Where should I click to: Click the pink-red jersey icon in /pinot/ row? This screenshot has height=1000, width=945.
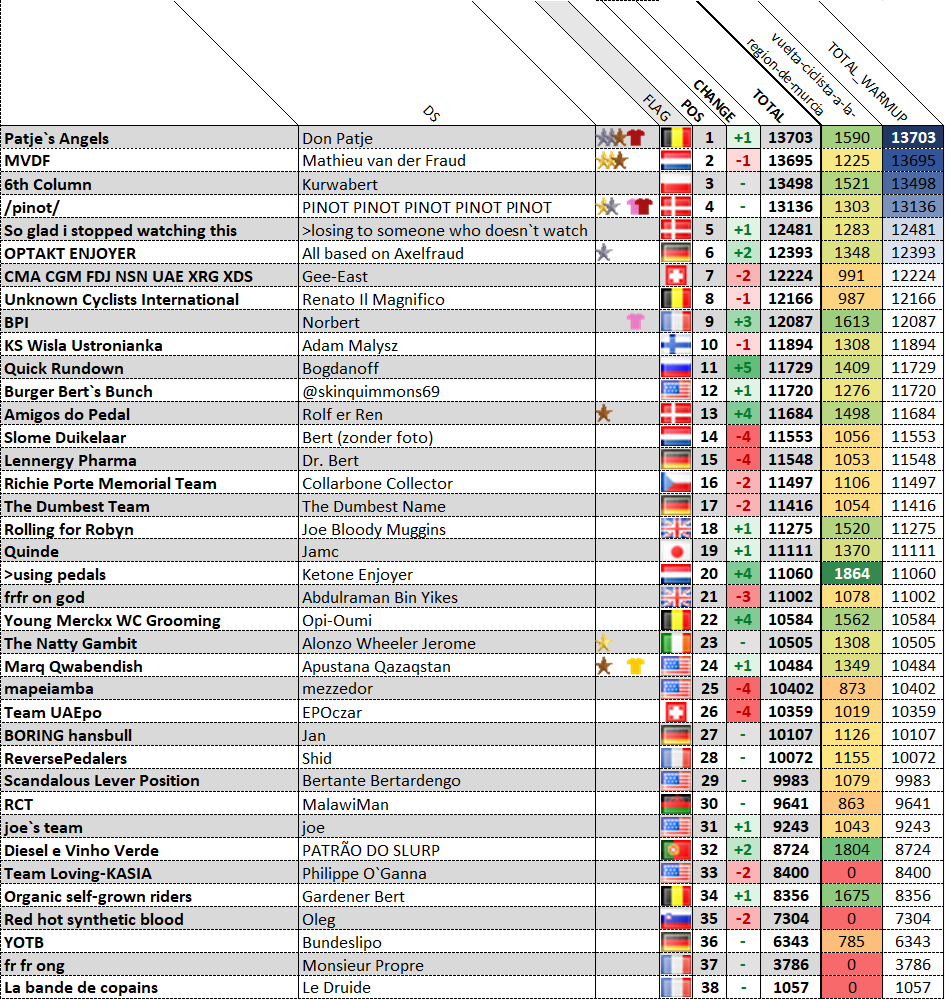[640, 207]
